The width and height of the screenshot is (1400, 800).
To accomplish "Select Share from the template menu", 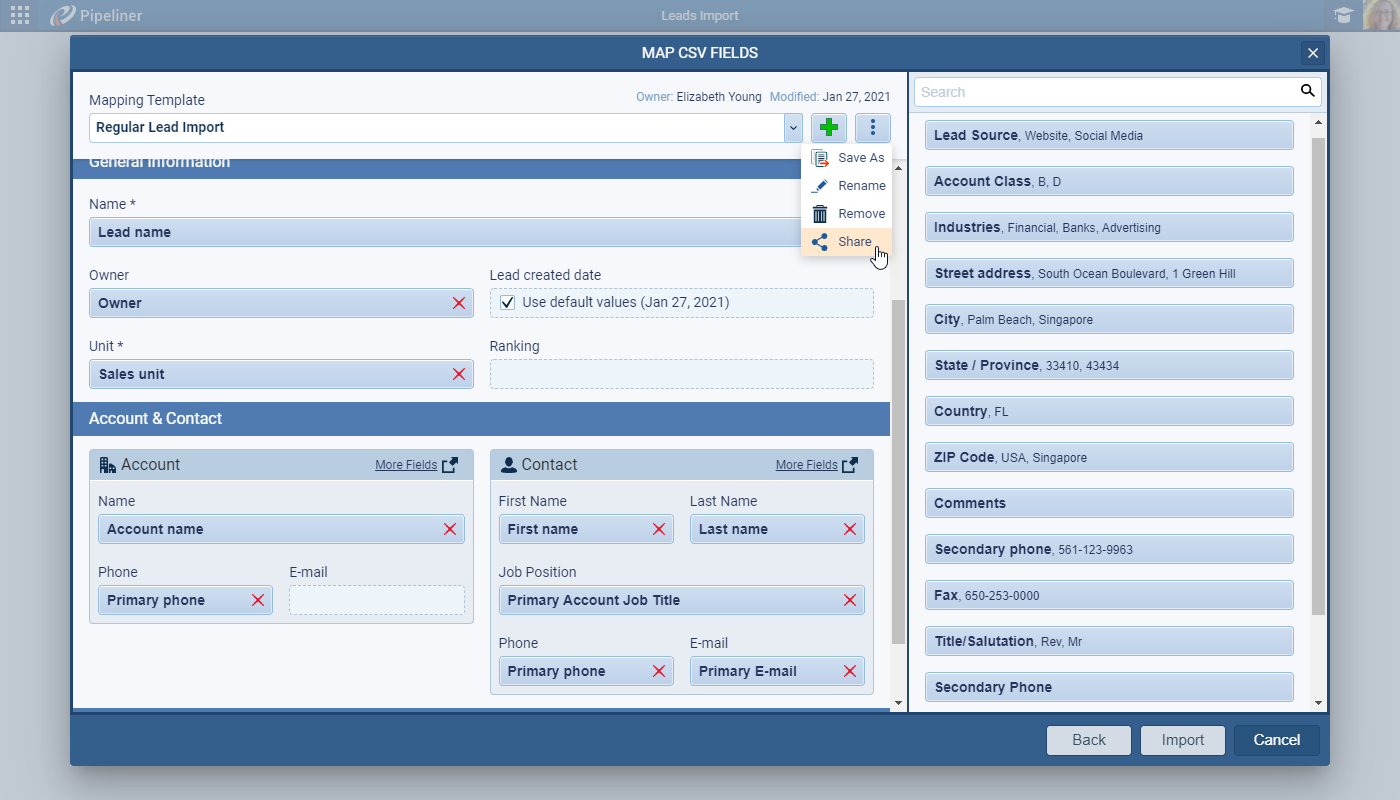I will point(853,241).
